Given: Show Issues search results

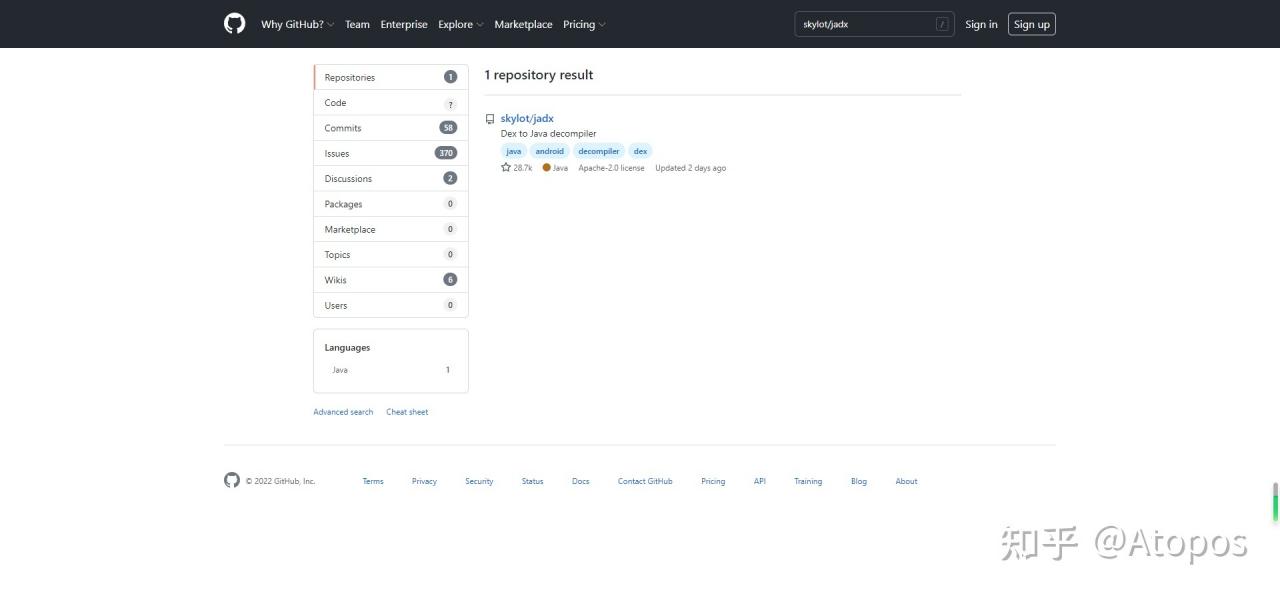Looking at the screenshot, I should coord(391,153).
